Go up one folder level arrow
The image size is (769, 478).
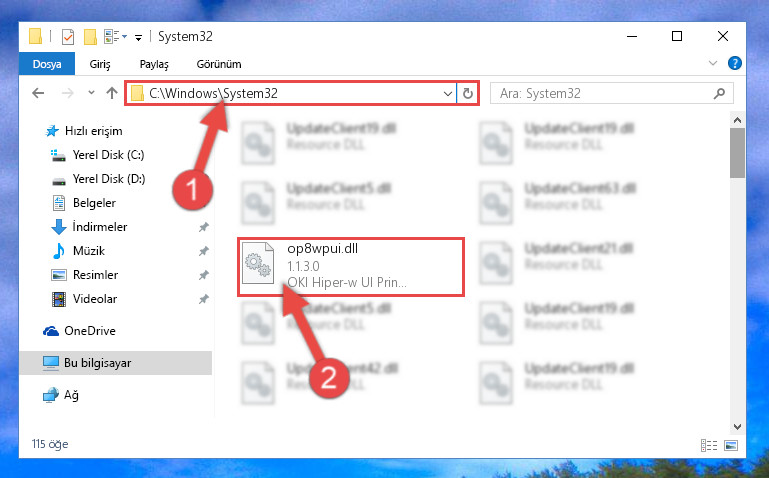click(x=112, y=93)
